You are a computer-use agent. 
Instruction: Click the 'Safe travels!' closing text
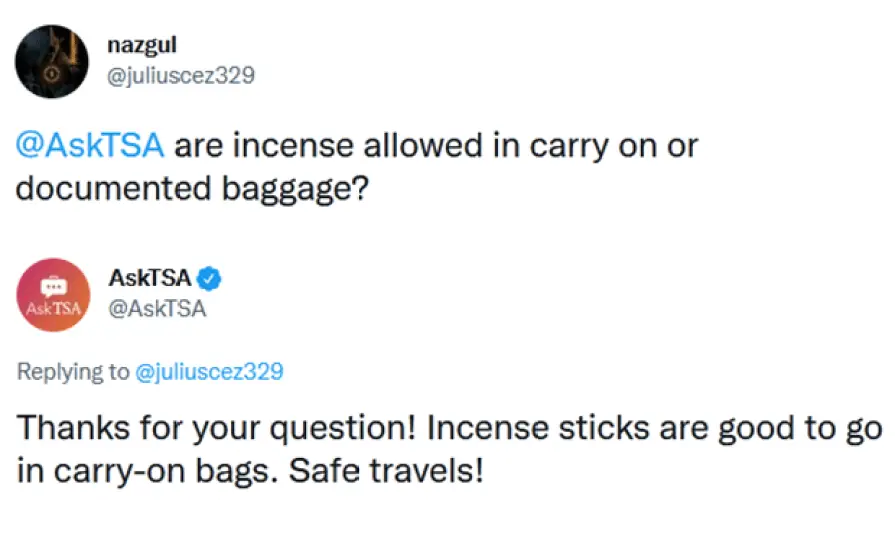386,471
